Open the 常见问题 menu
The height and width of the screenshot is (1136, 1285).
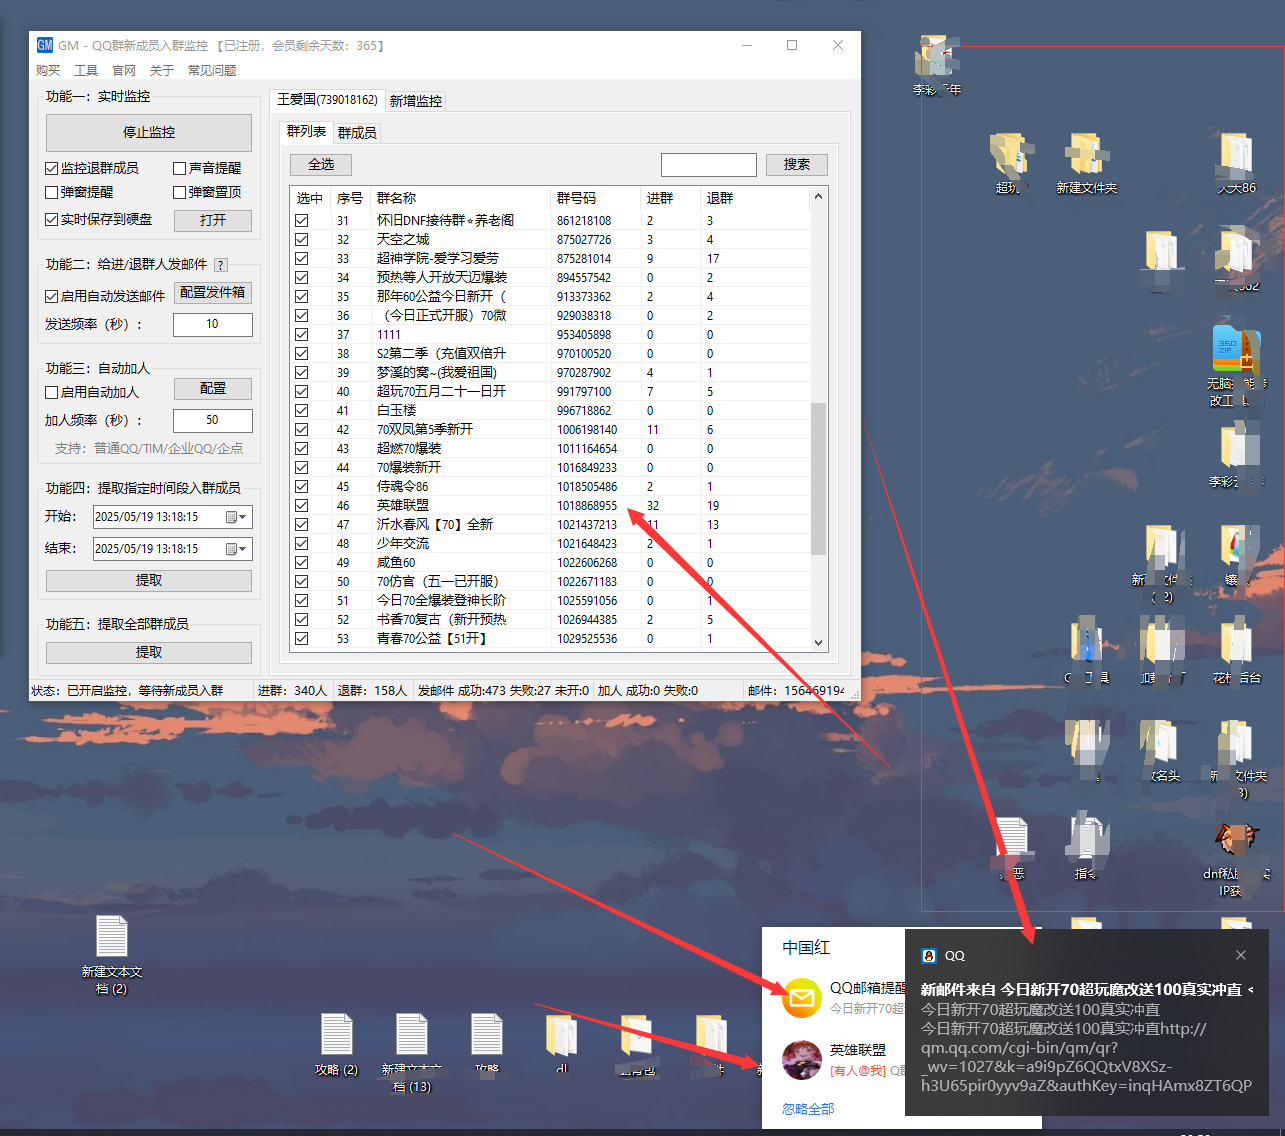212,71
